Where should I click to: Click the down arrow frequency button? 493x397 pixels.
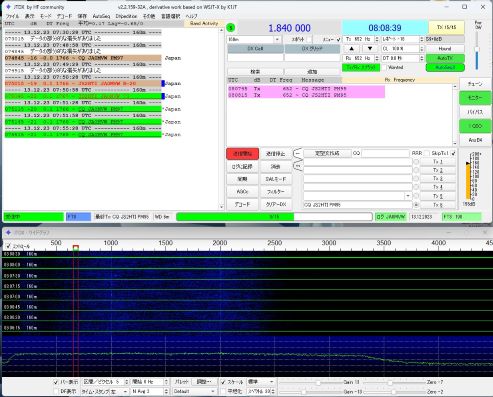(370, 48)
